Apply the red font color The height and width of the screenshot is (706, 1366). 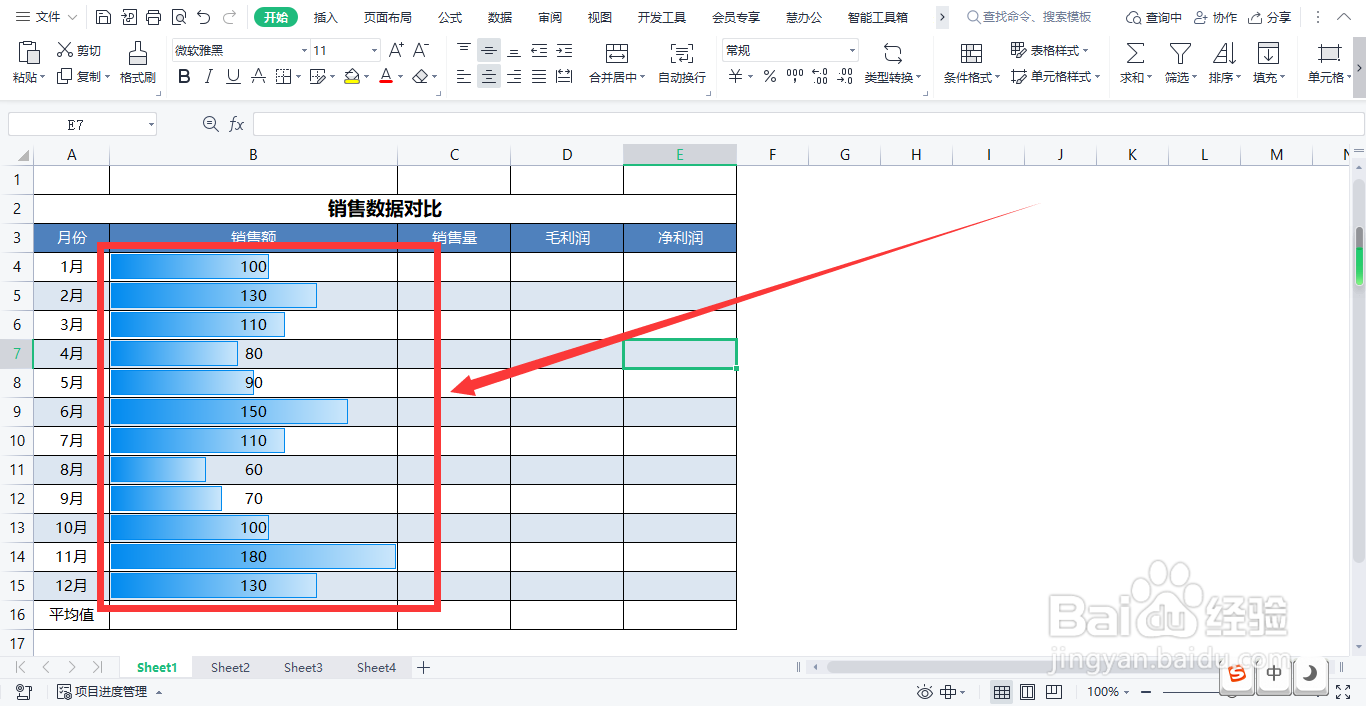coord(387,76)
